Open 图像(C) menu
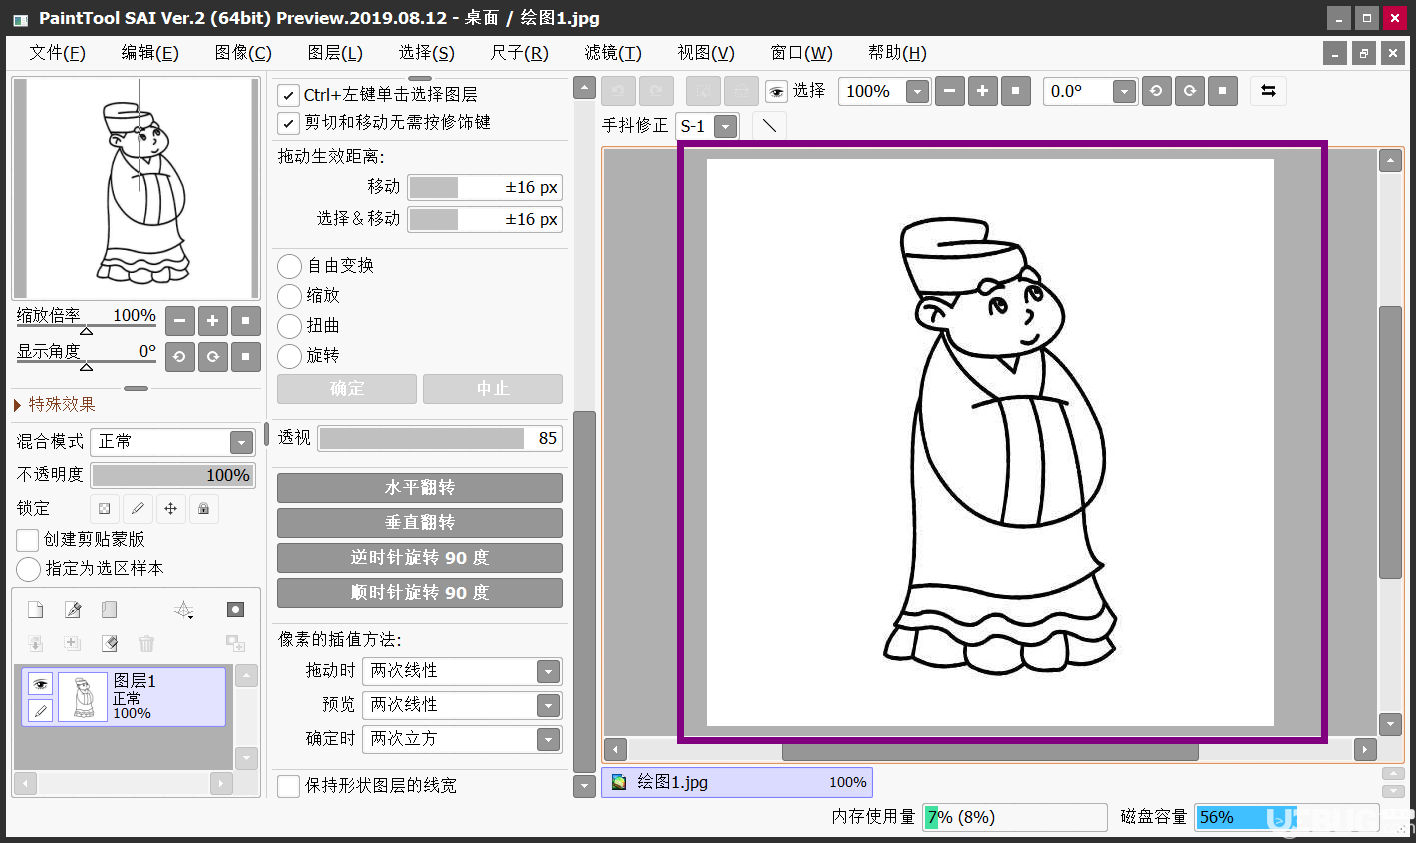Viewport: 1416px width, 843px height. [x=243, y=53]
